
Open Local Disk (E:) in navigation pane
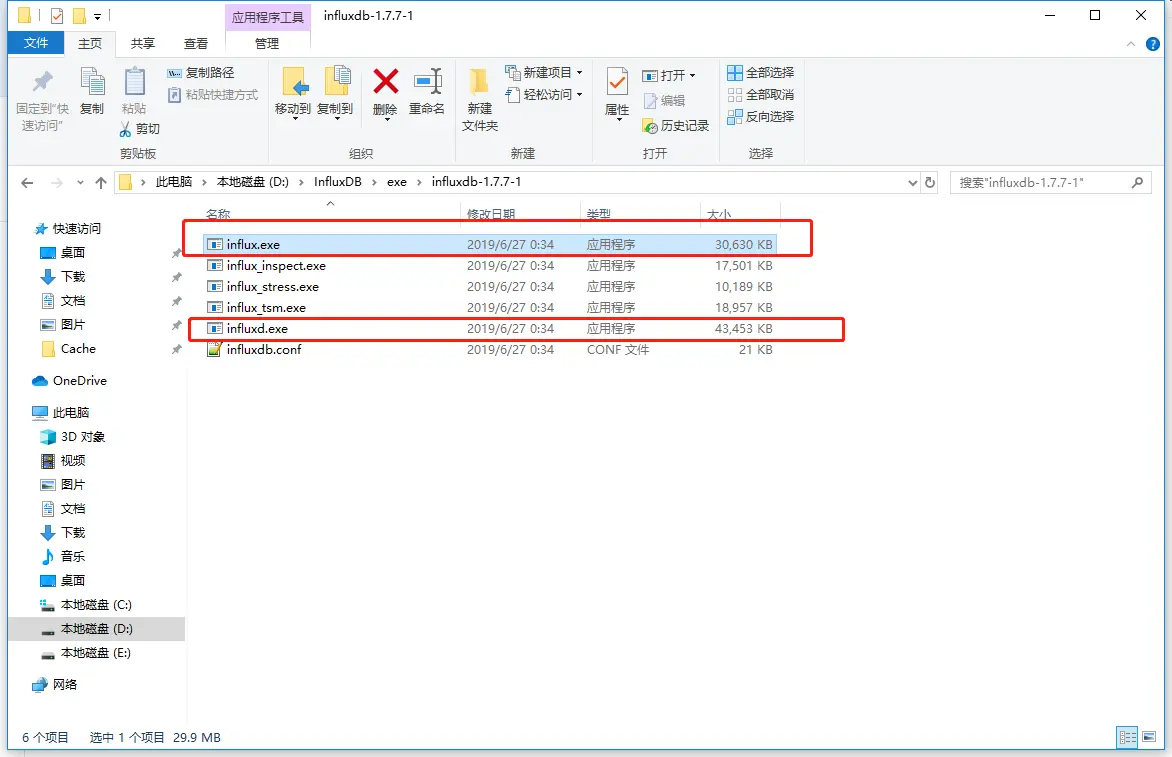[85, 652]
